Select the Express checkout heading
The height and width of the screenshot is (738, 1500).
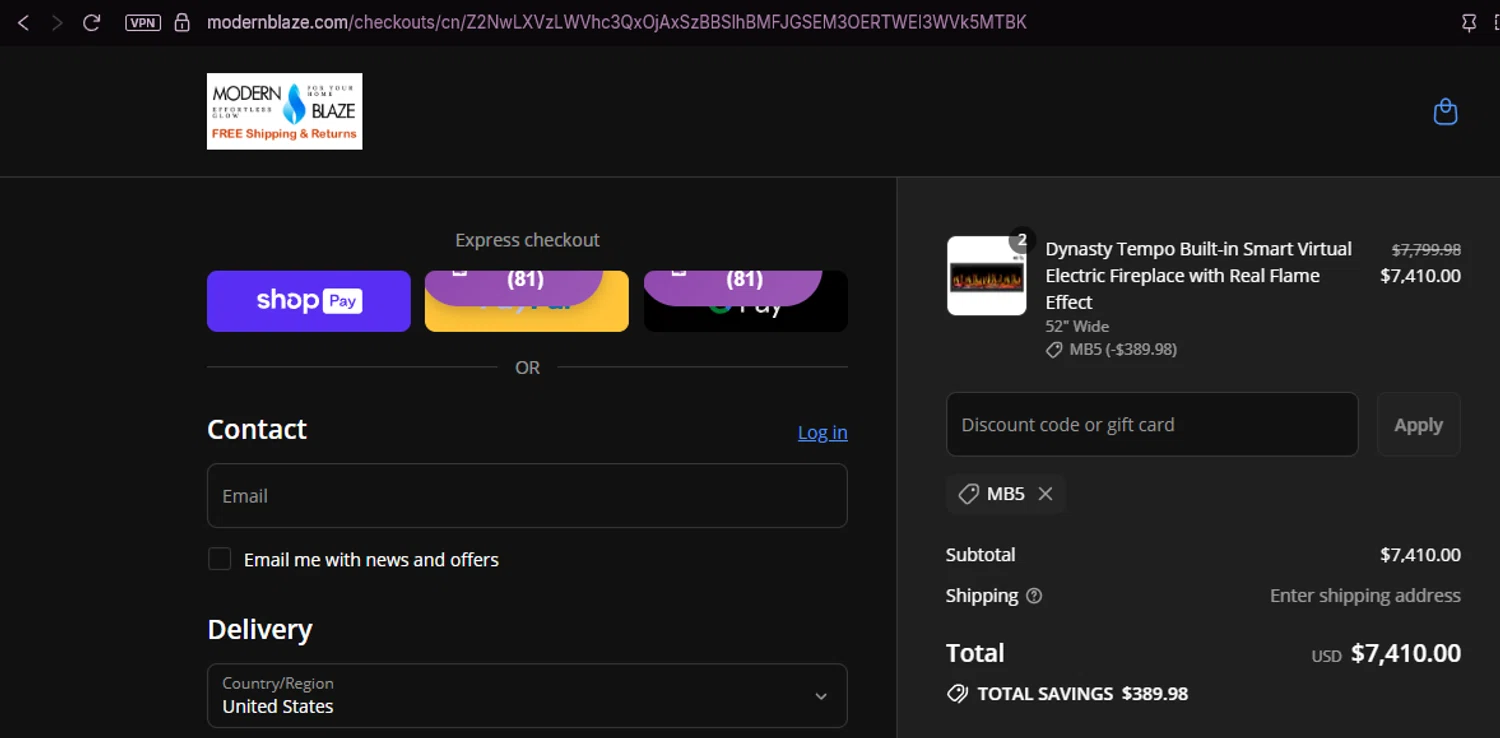click(x=527, y=240)
